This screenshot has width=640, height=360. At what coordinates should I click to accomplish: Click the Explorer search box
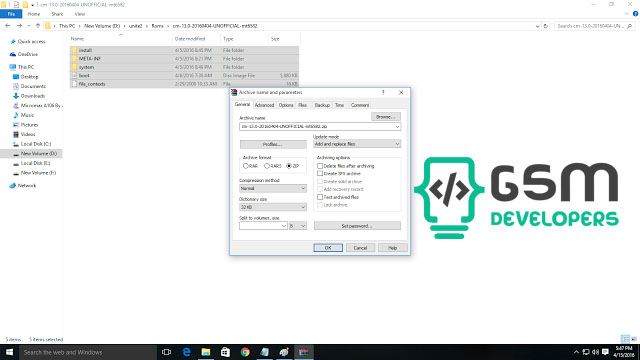click(595, 26)
